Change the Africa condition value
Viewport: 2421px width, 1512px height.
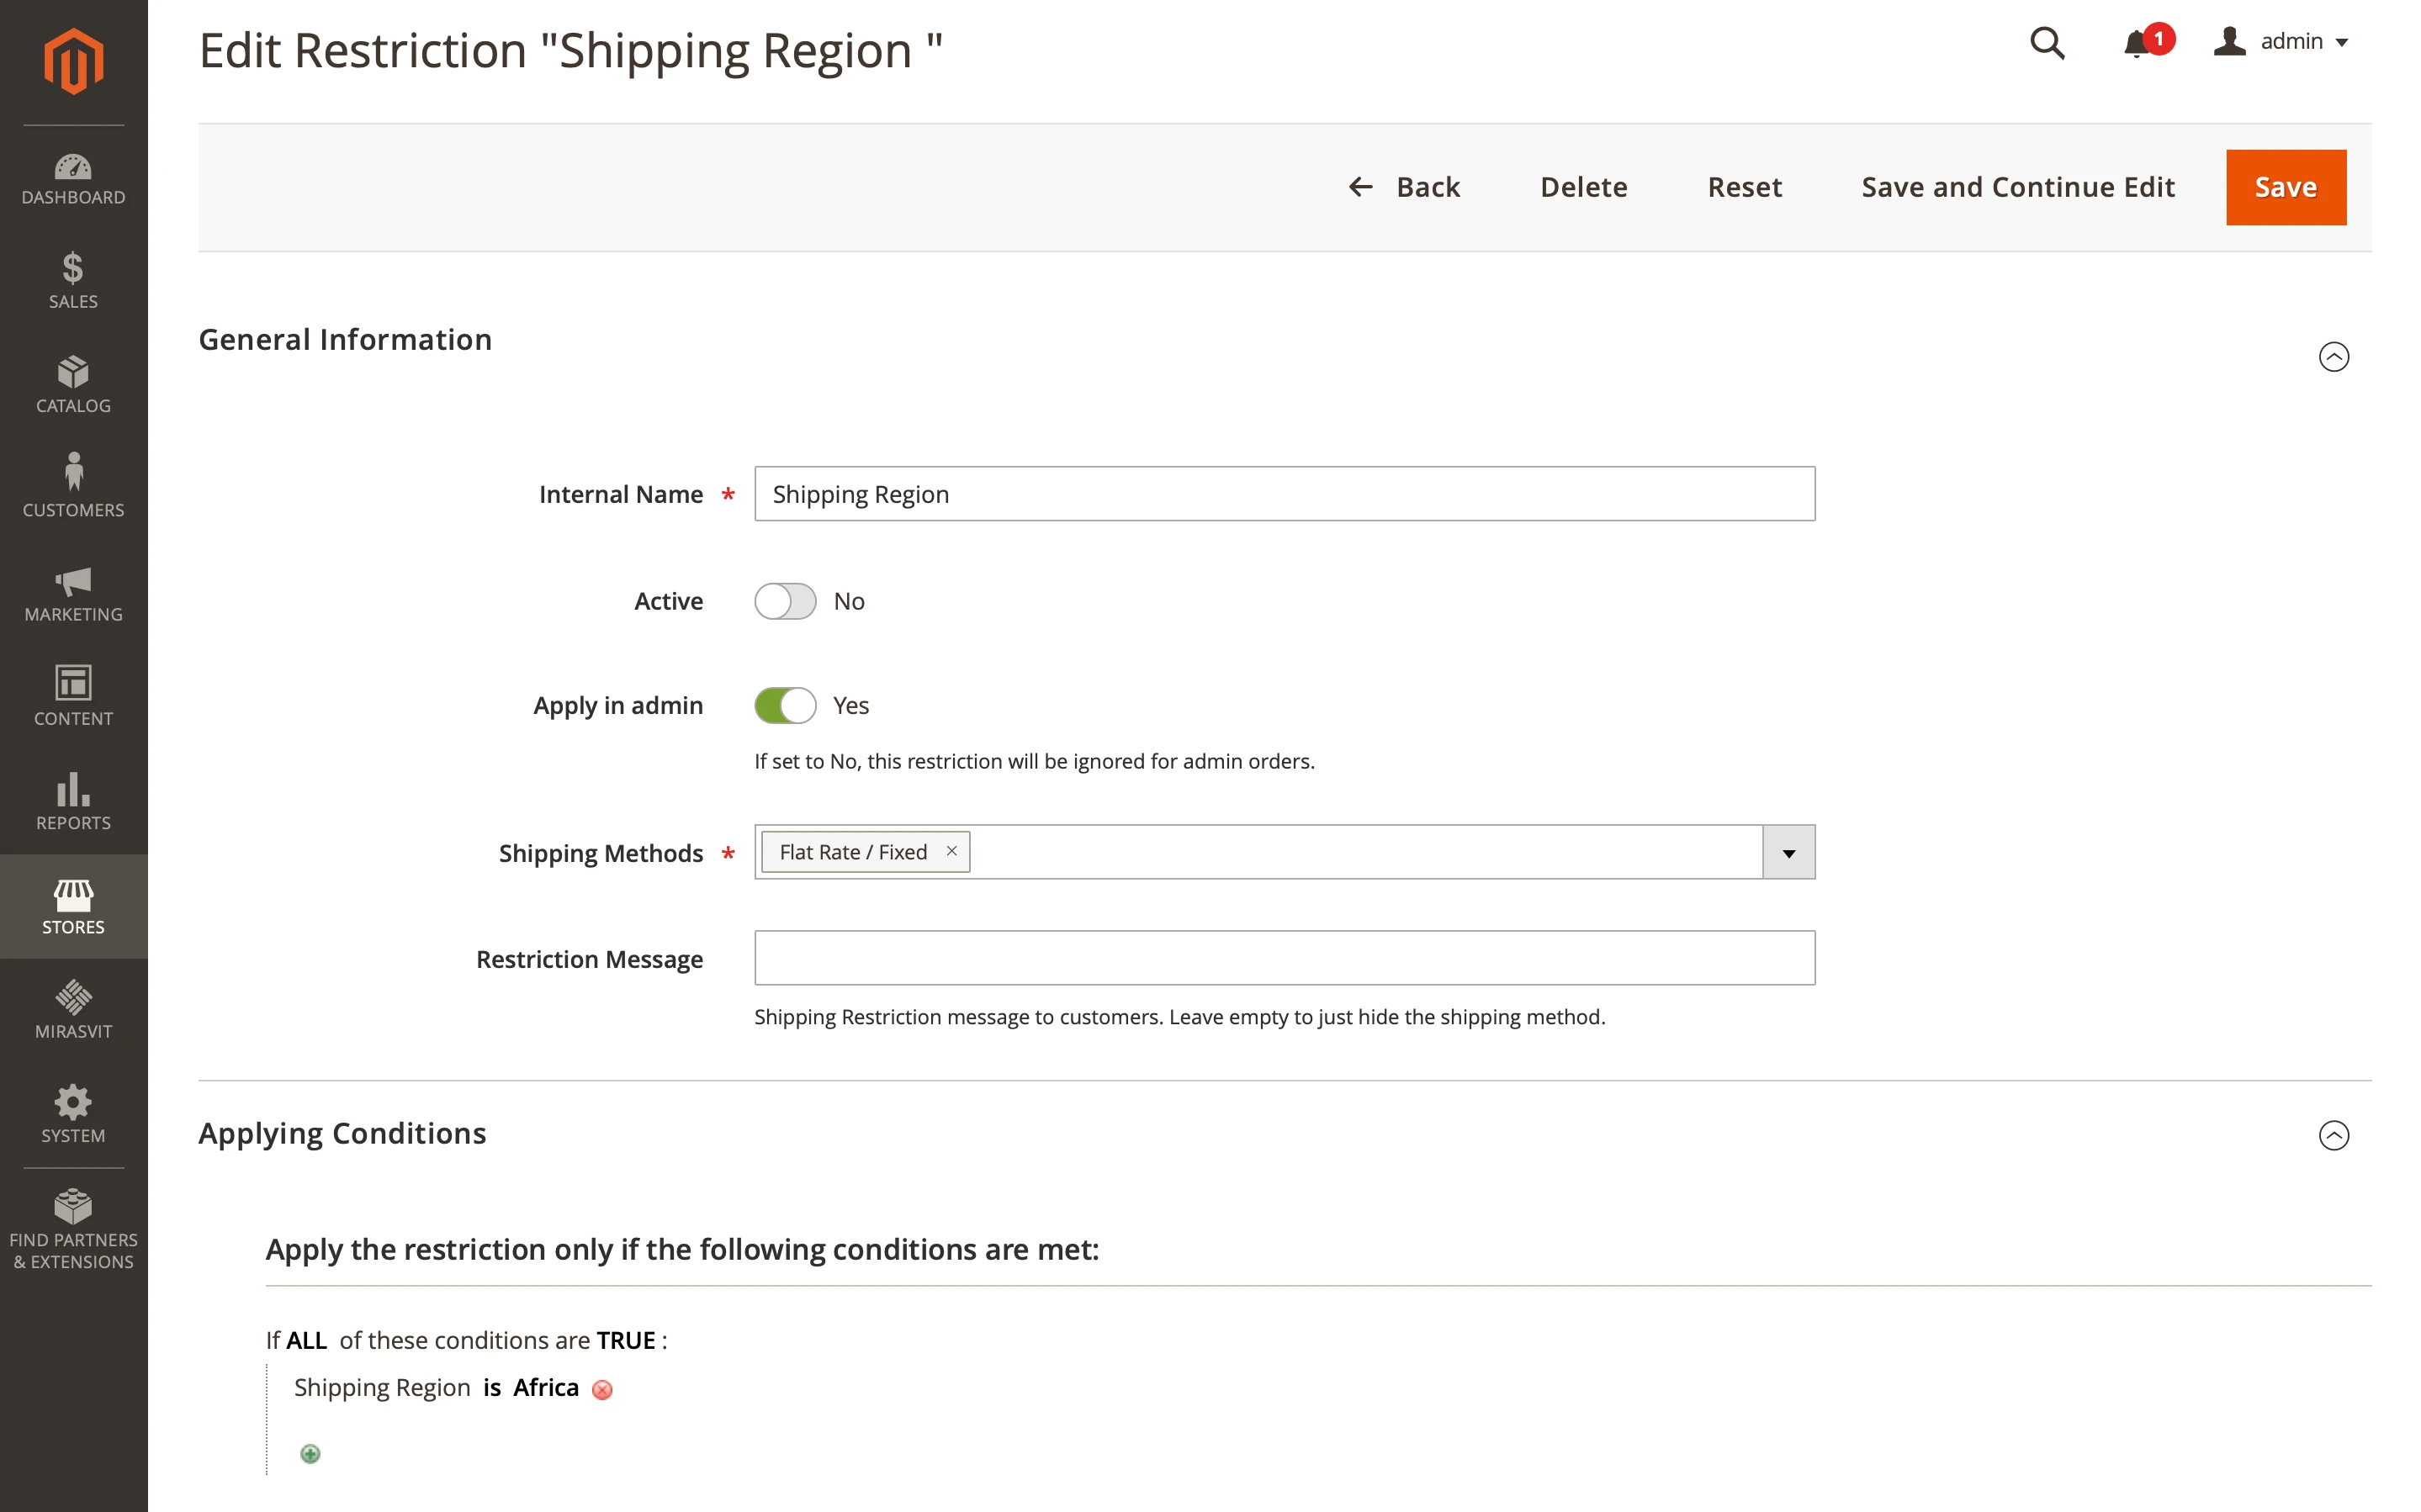pyautogui.click(x=545, y=1387)
